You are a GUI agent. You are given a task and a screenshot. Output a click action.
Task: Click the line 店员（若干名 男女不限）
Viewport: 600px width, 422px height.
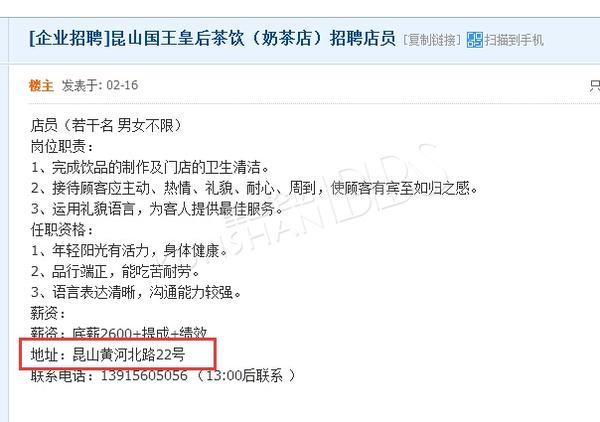(106, 125)
